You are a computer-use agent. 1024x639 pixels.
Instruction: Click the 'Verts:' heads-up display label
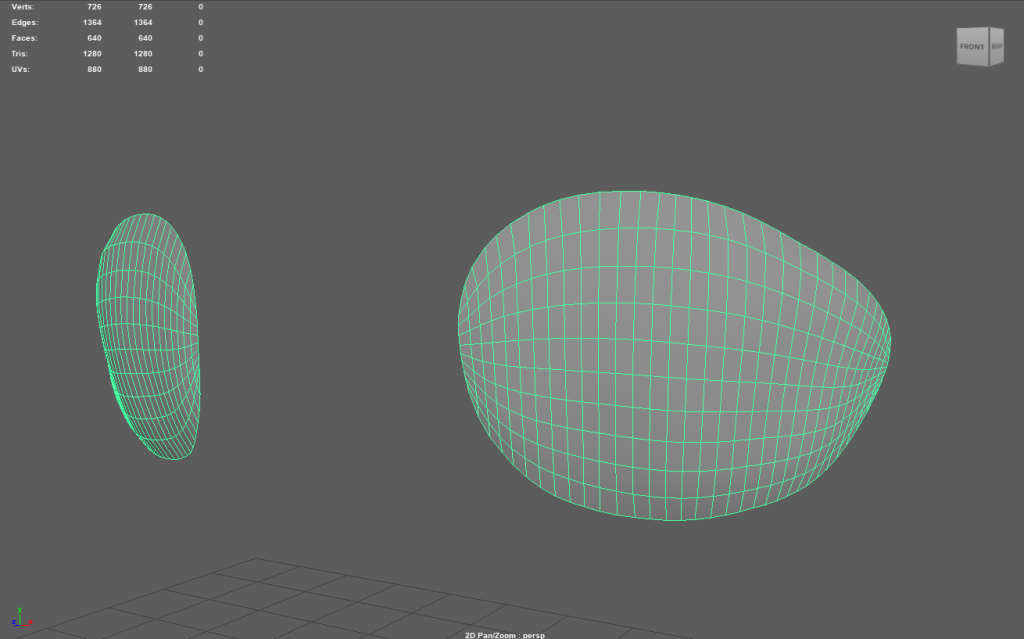coord(23,7)
